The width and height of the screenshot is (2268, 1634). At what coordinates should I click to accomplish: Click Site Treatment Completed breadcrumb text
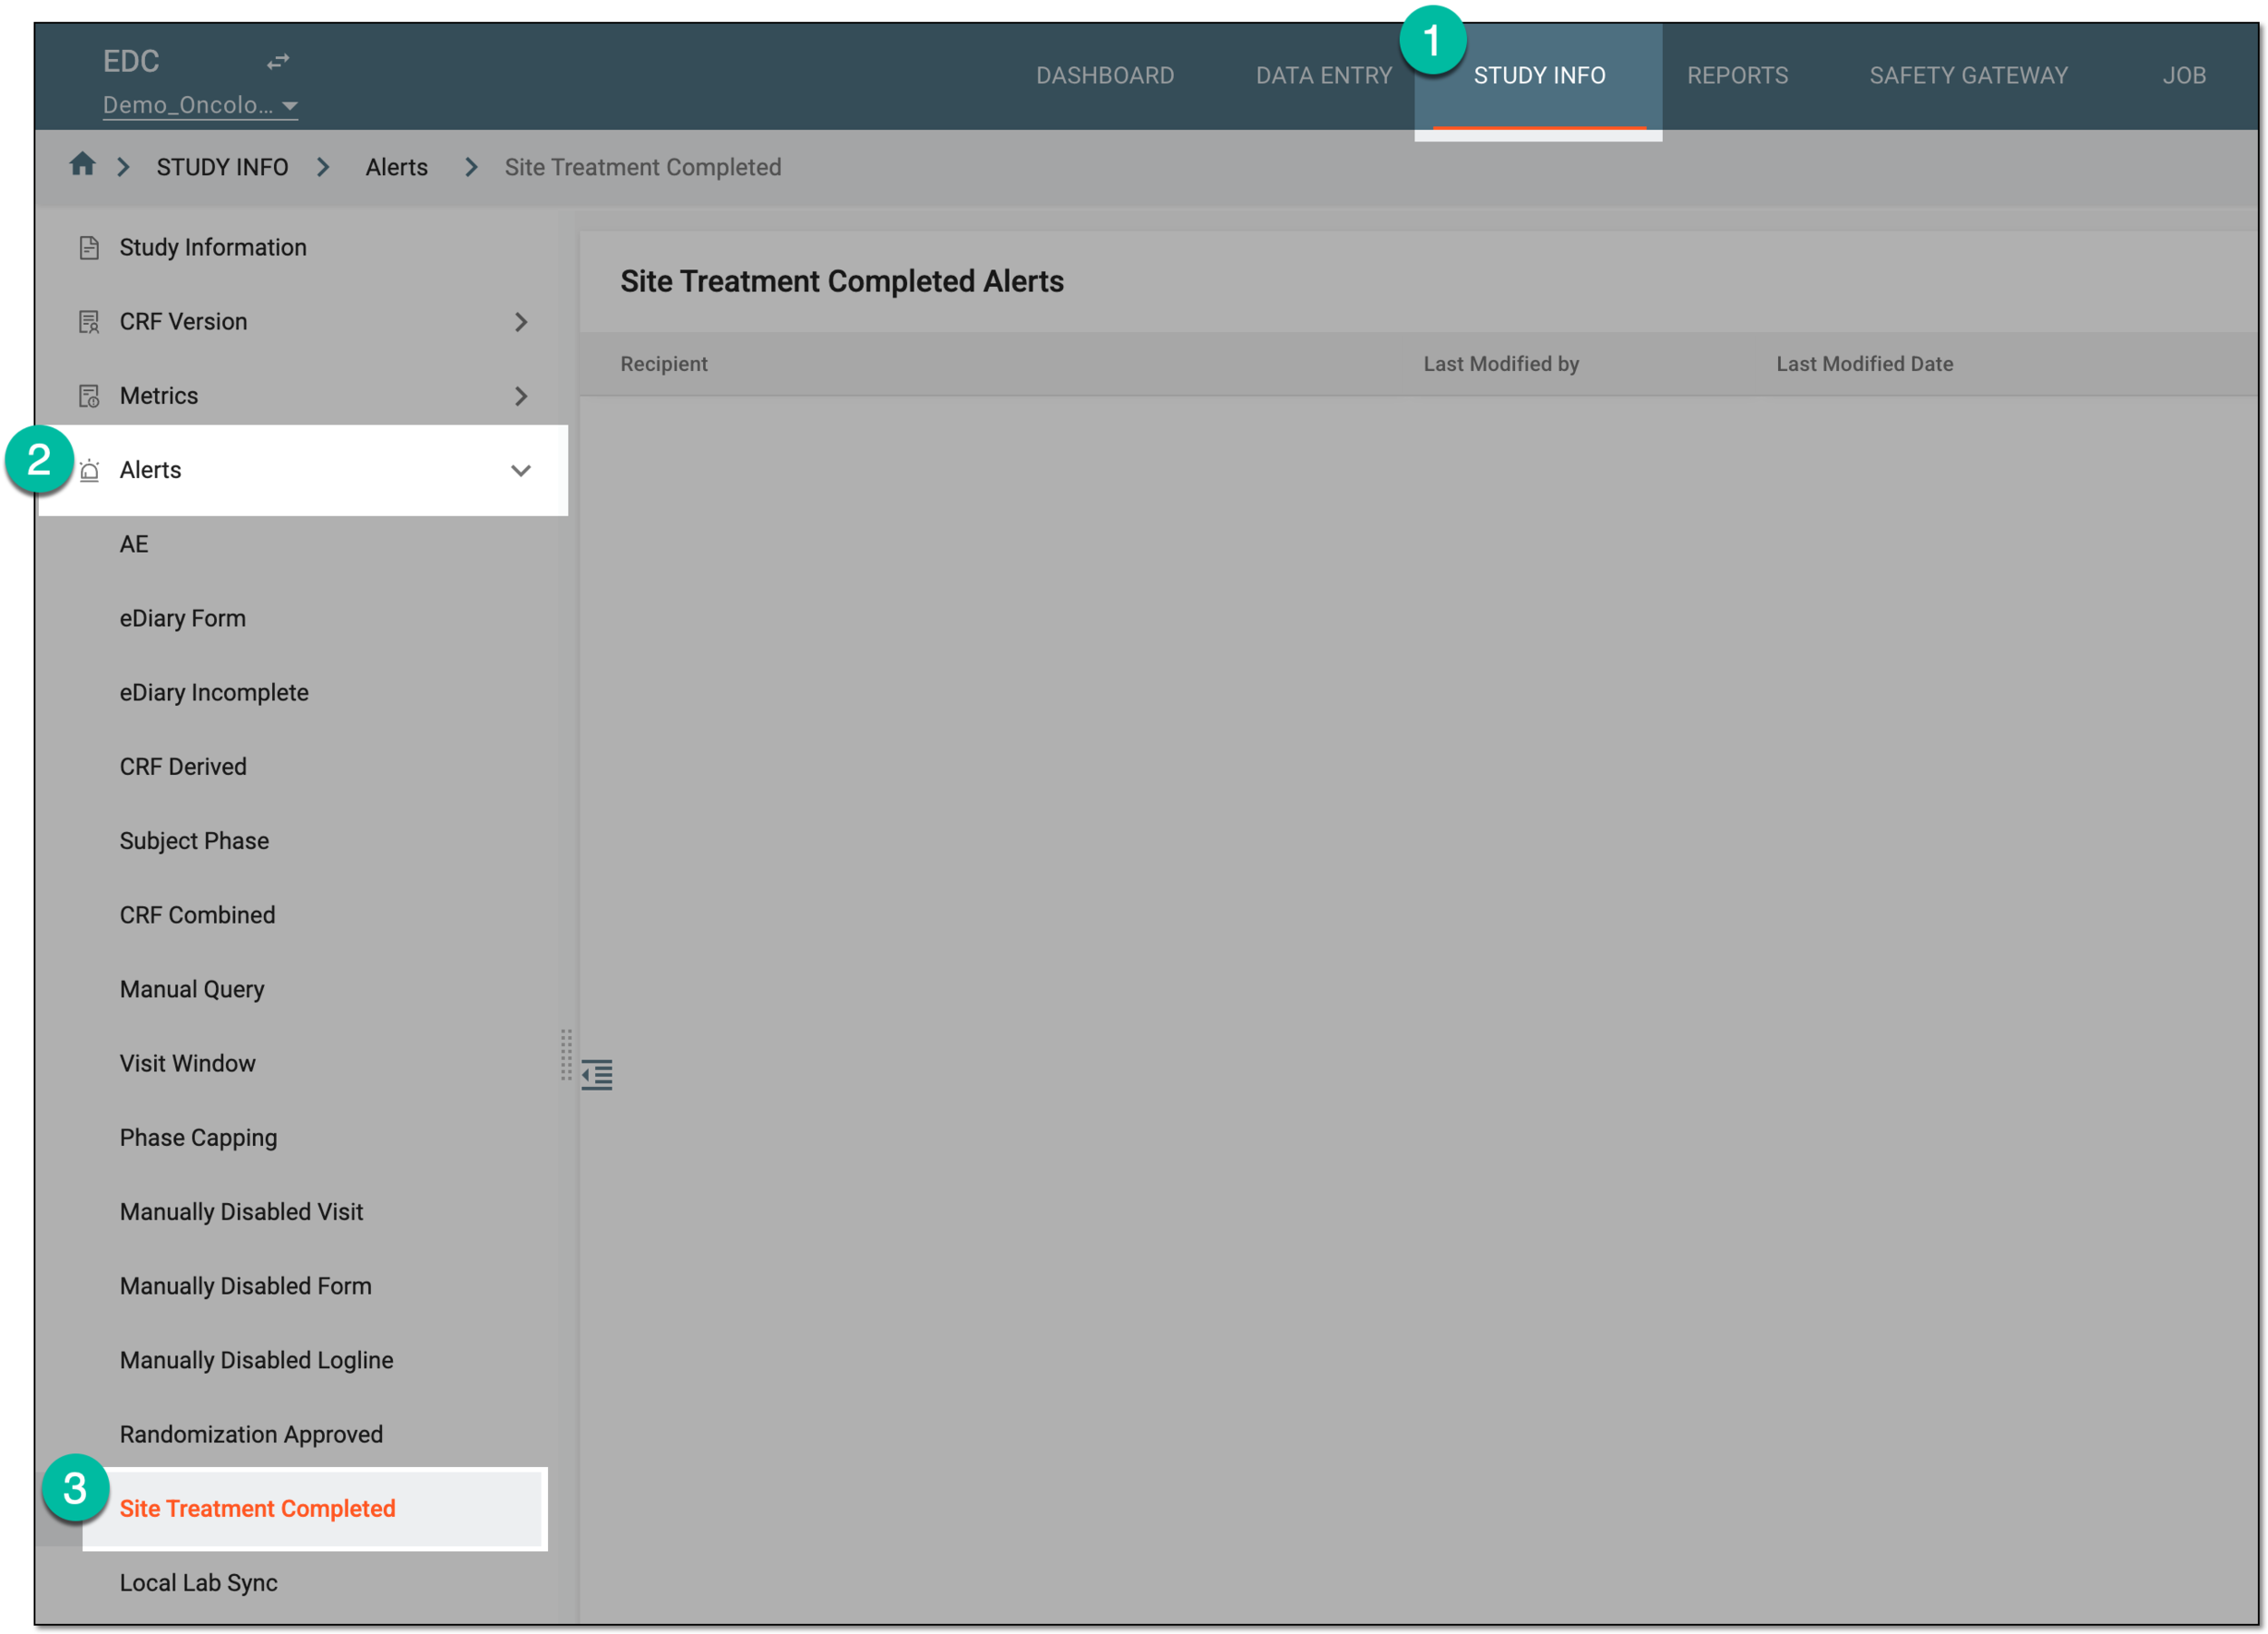[642, 167]
